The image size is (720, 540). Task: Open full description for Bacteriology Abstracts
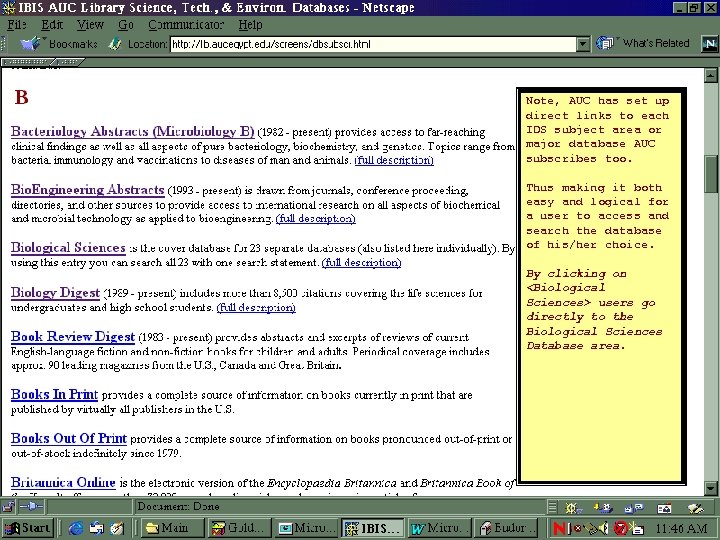[394, 160]
